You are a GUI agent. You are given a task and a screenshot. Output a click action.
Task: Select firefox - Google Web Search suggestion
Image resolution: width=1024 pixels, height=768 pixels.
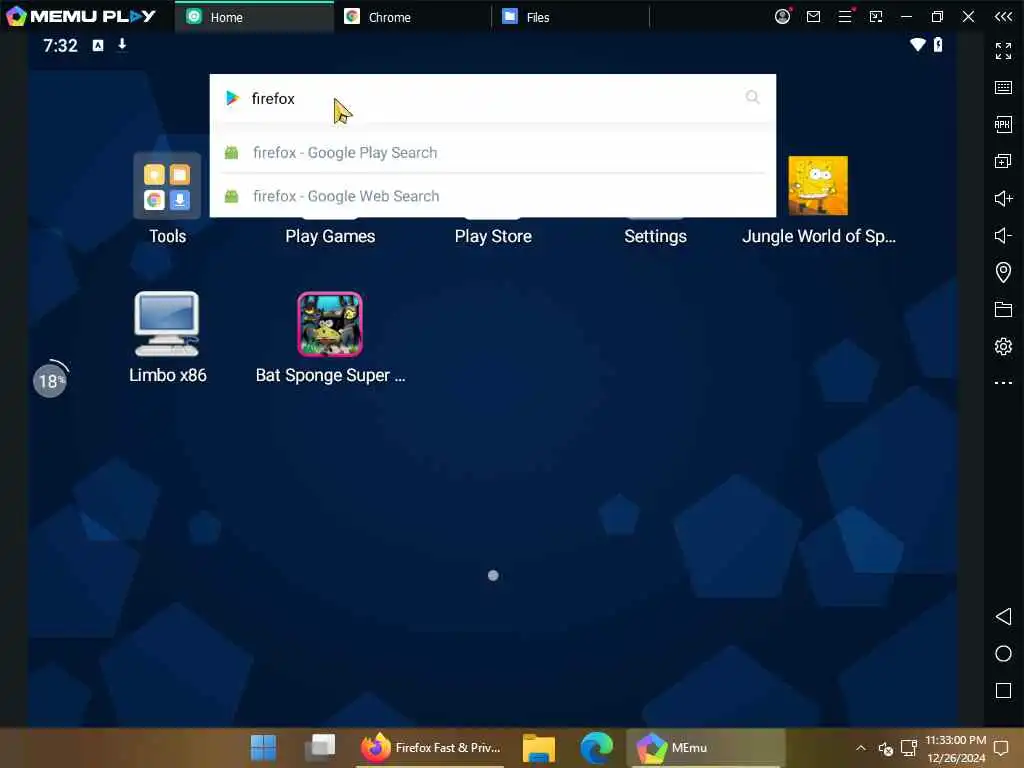point(493,196)
